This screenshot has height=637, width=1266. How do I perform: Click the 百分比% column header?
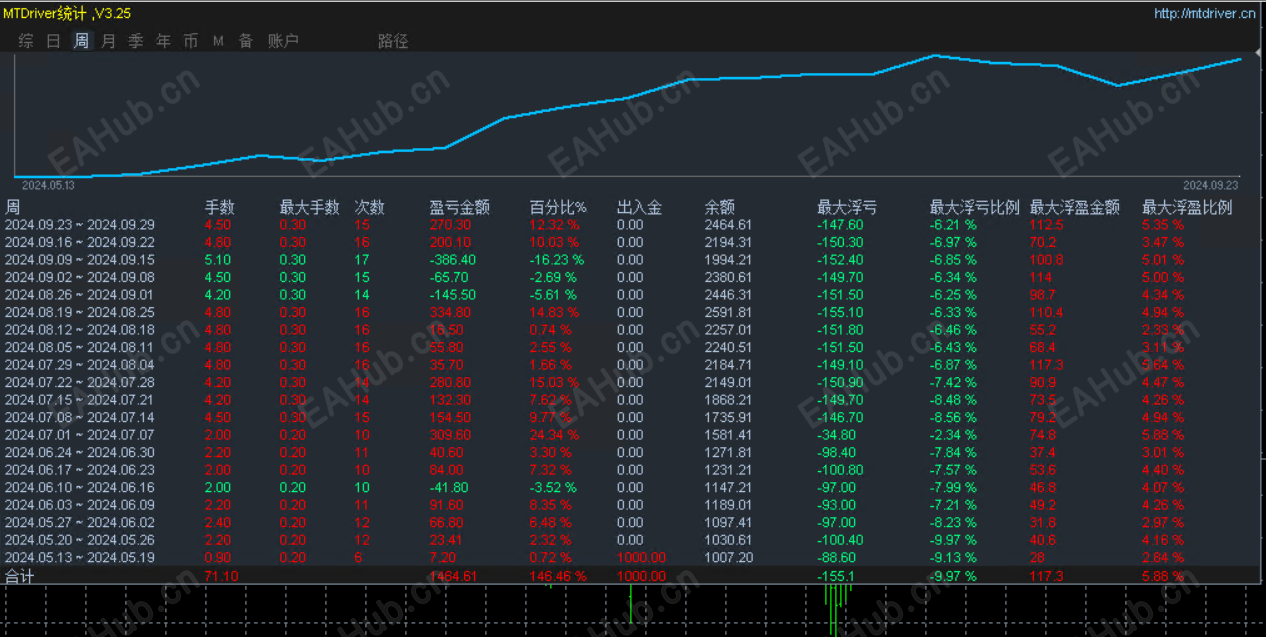558,207
